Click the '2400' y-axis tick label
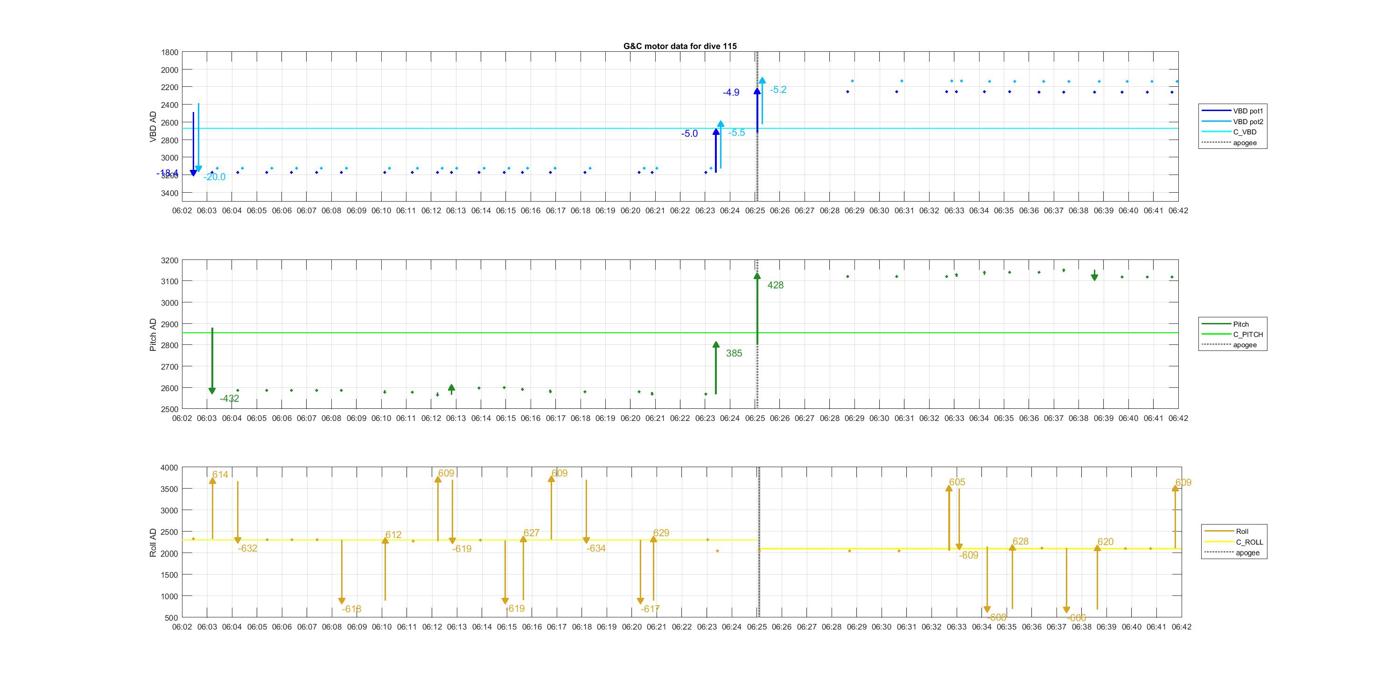Image resolution: width=1400 pixels, height=693 pixels. tap(170, 105)
